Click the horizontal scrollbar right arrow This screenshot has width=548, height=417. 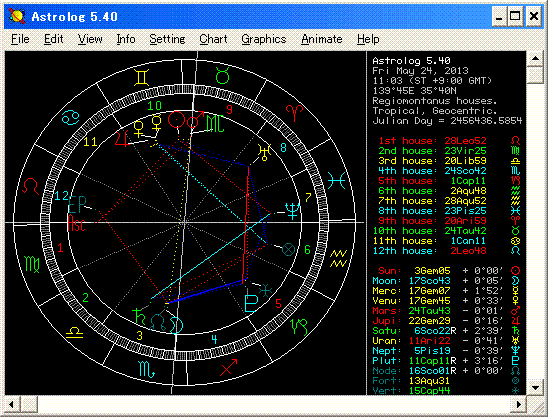point(519,404)
